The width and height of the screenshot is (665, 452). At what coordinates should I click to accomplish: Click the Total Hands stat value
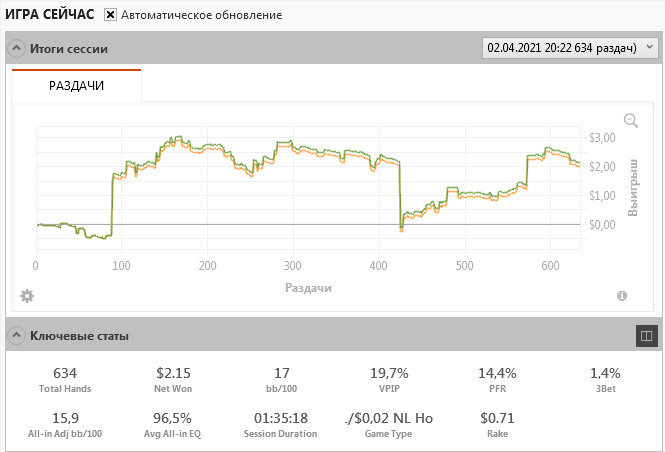coord(65,374)
